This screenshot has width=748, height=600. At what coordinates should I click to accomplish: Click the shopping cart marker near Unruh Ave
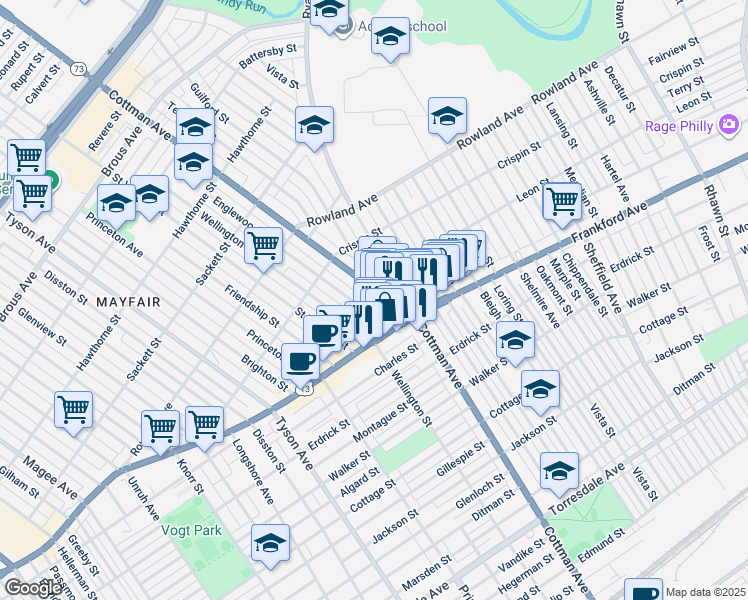click(160, 432)
